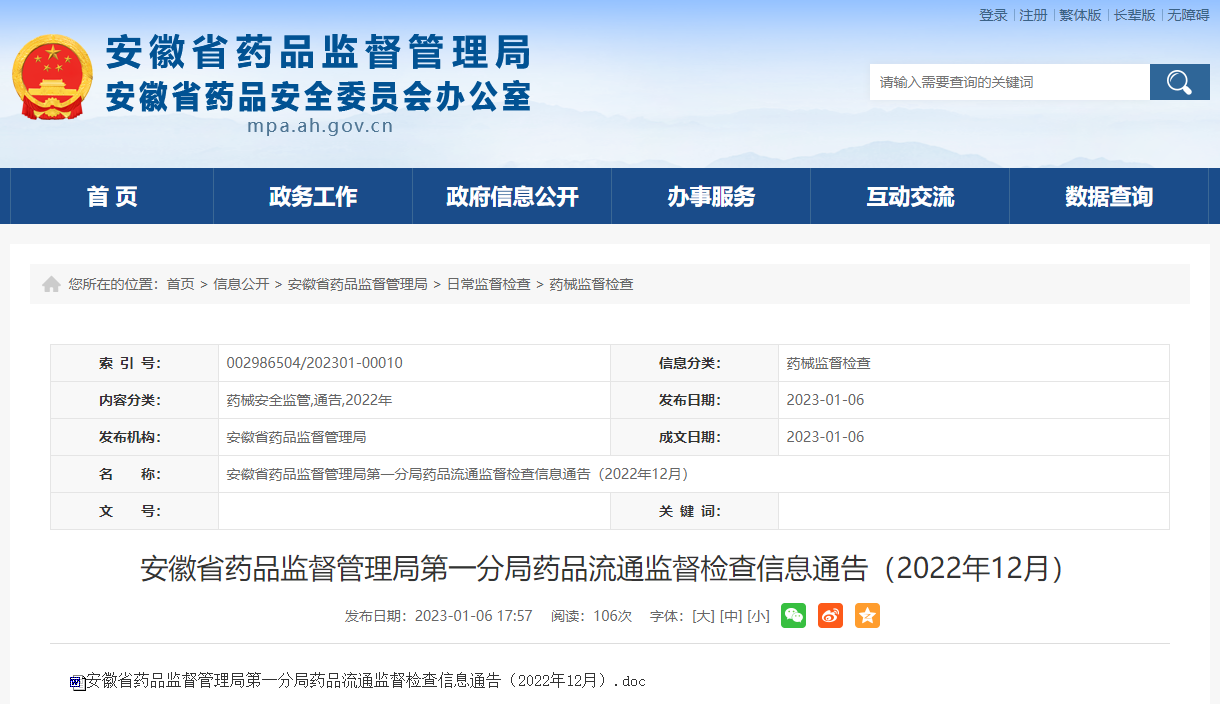Download the 2022年12月 .doc attachment
This screenshot has height=704, width=1220.
[x=365, y=682]
